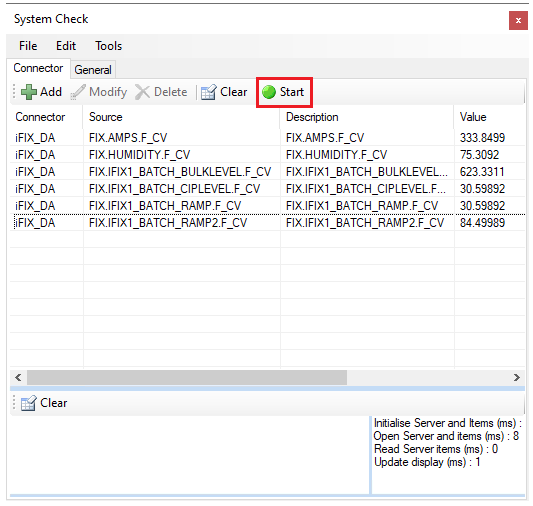Click iFIX_DA in the AMPS row
Screen dimensions: 533x506
point(35,138)
